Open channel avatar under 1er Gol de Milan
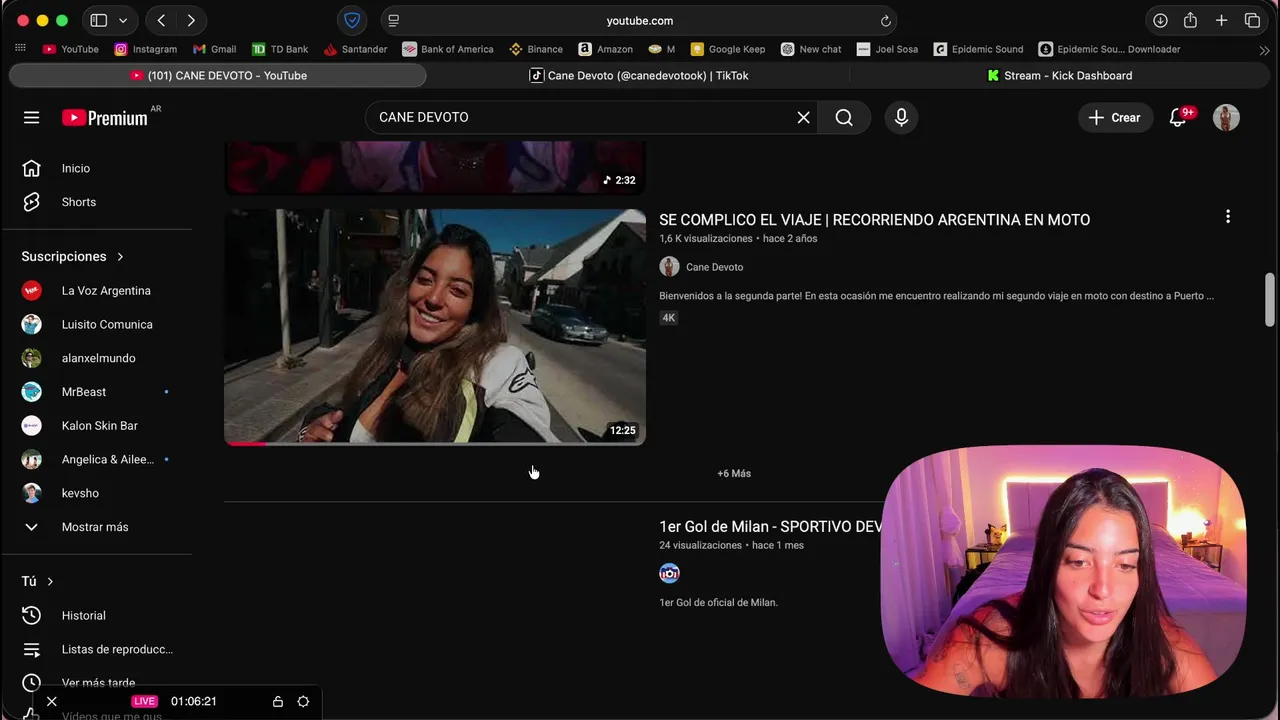This screenshot has width=1280, height=720. [x=669, y=573]
